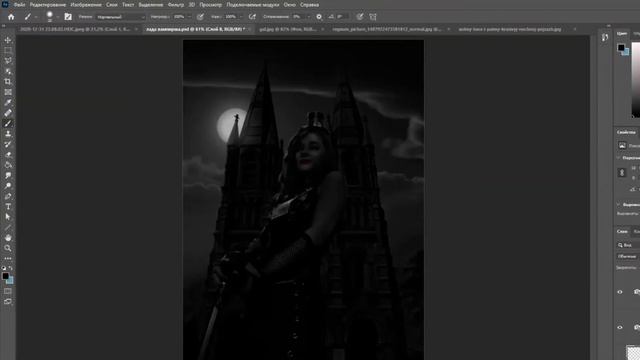Select the Line shape tool
Screen dimensions: 640x360
tap(8, 227)
